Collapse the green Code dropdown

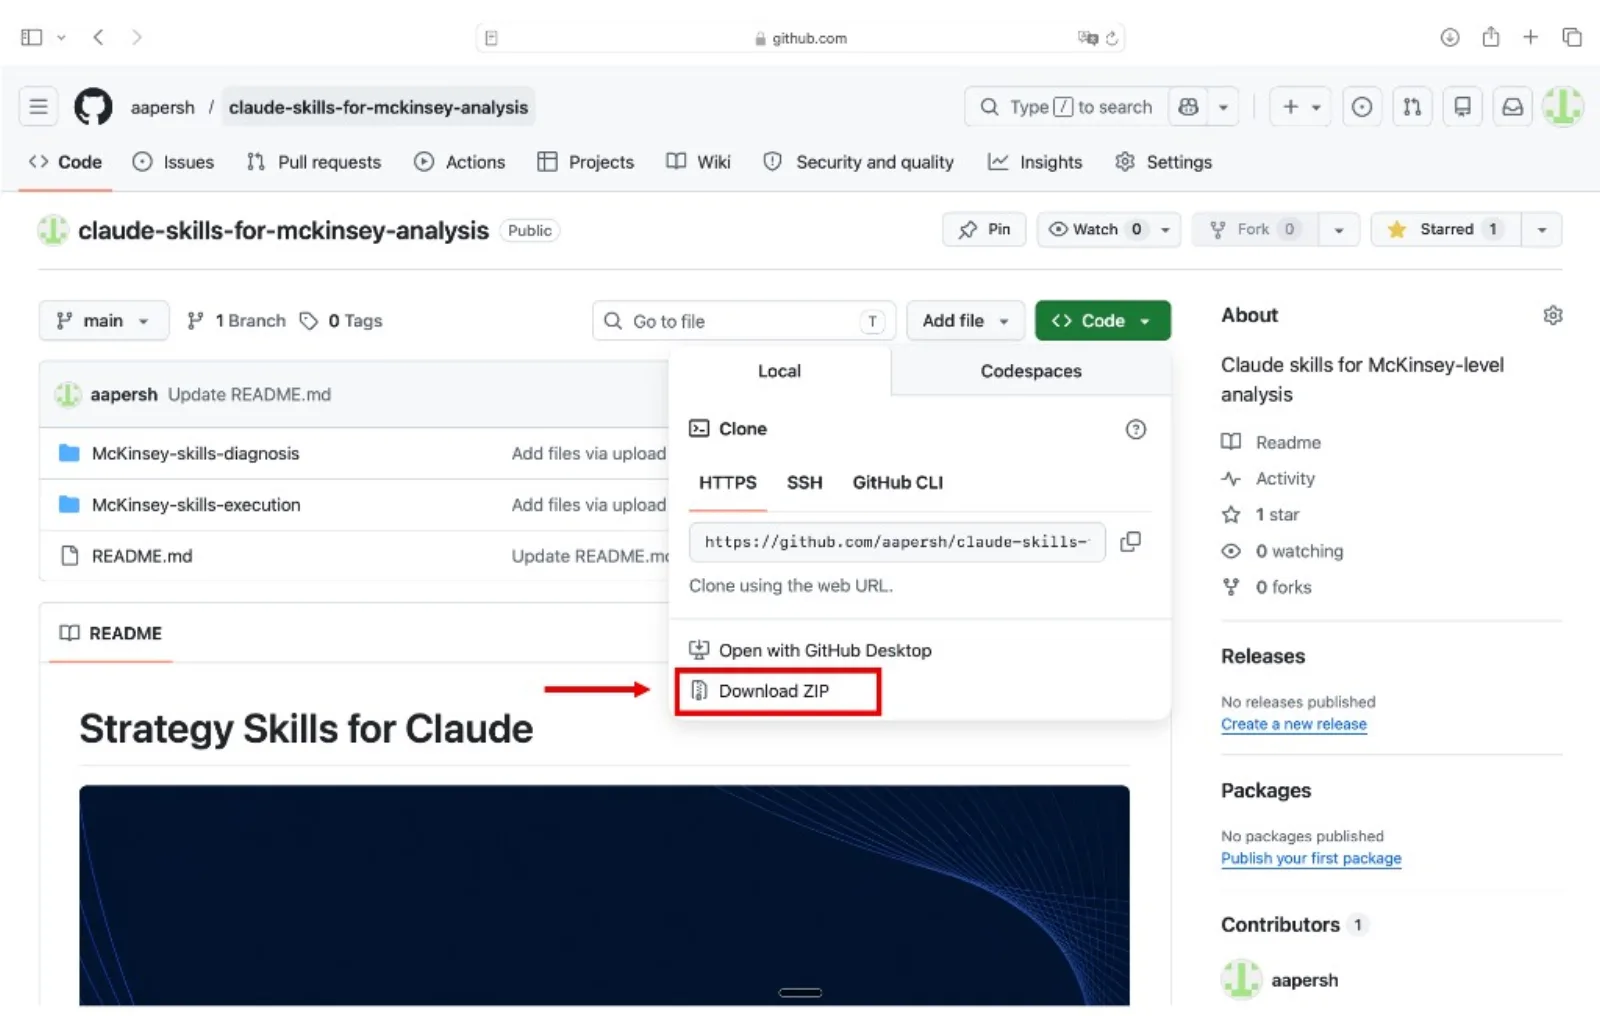coord(1102,321)
